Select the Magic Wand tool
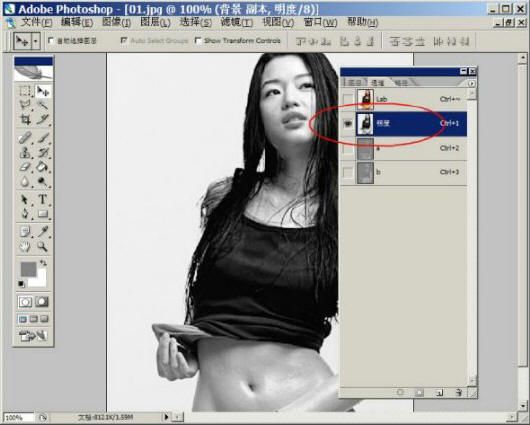530x425 pixels. 43,105
